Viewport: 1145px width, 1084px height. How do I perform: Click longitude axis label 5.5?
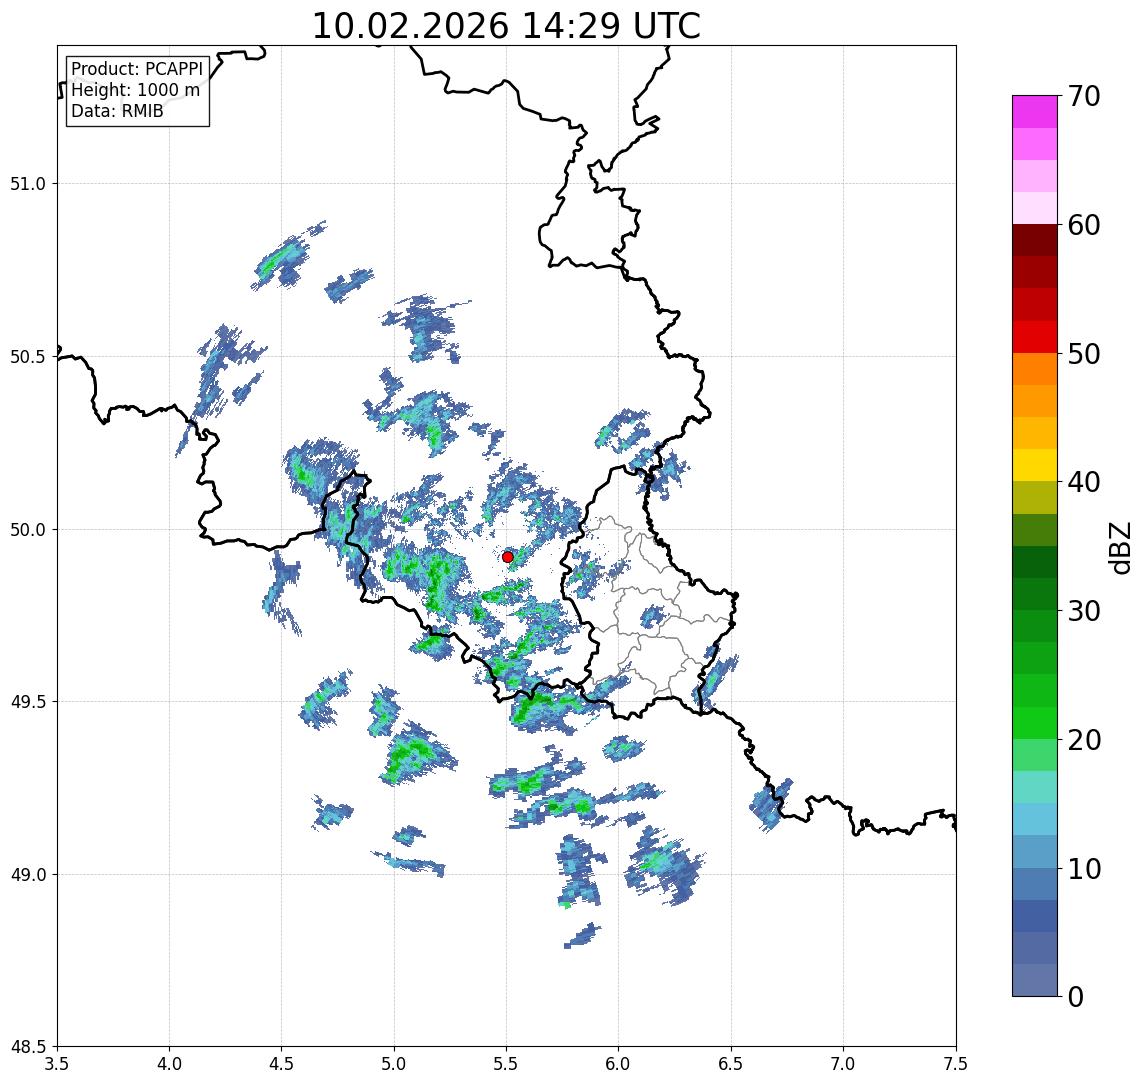tap(507, 1064)
